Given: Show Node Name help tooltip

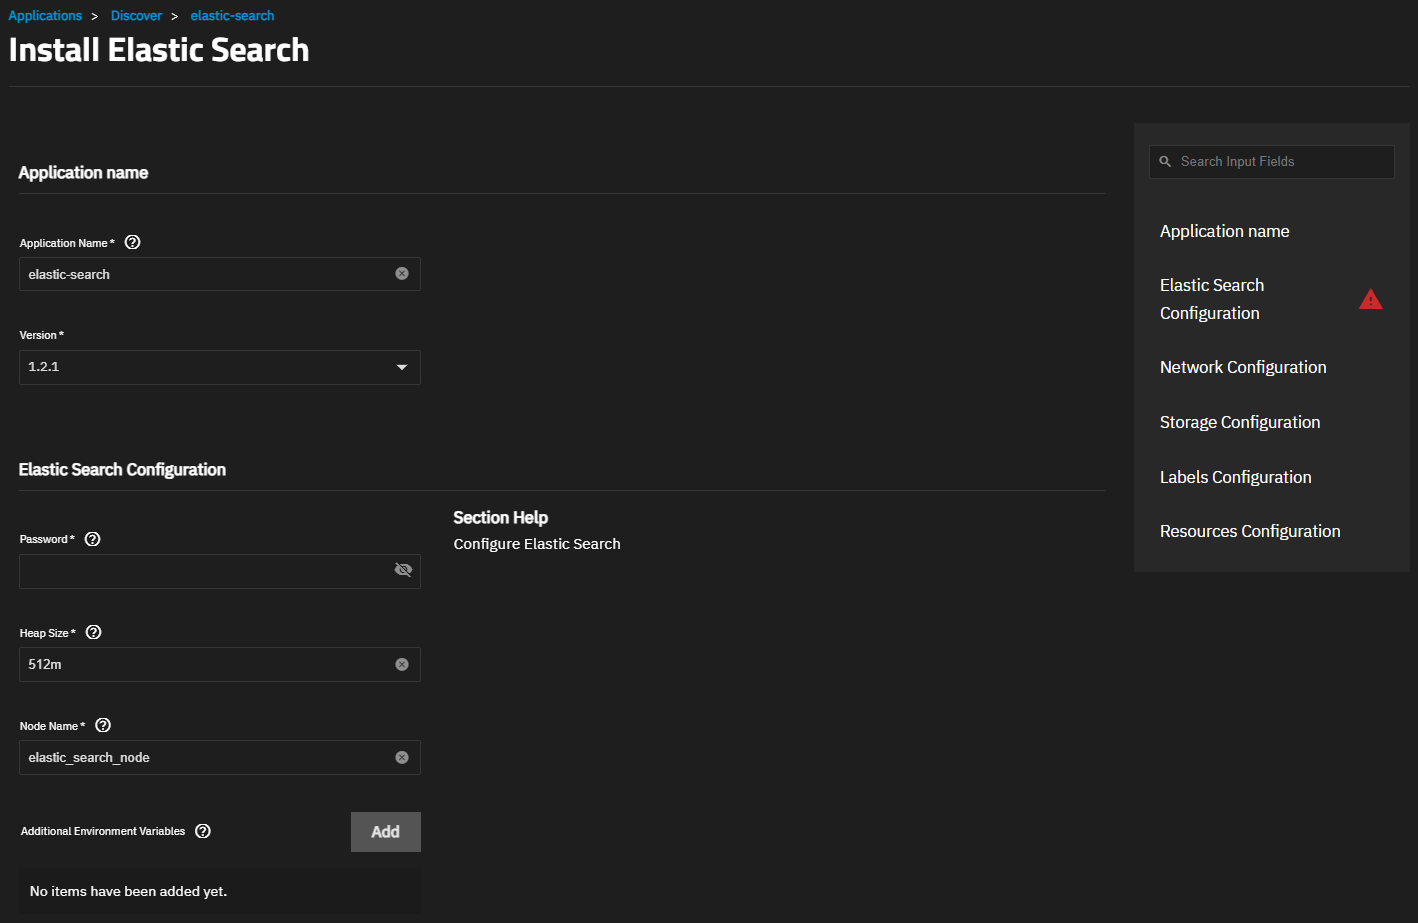Looking at the screenshot, I should [103, 725].
